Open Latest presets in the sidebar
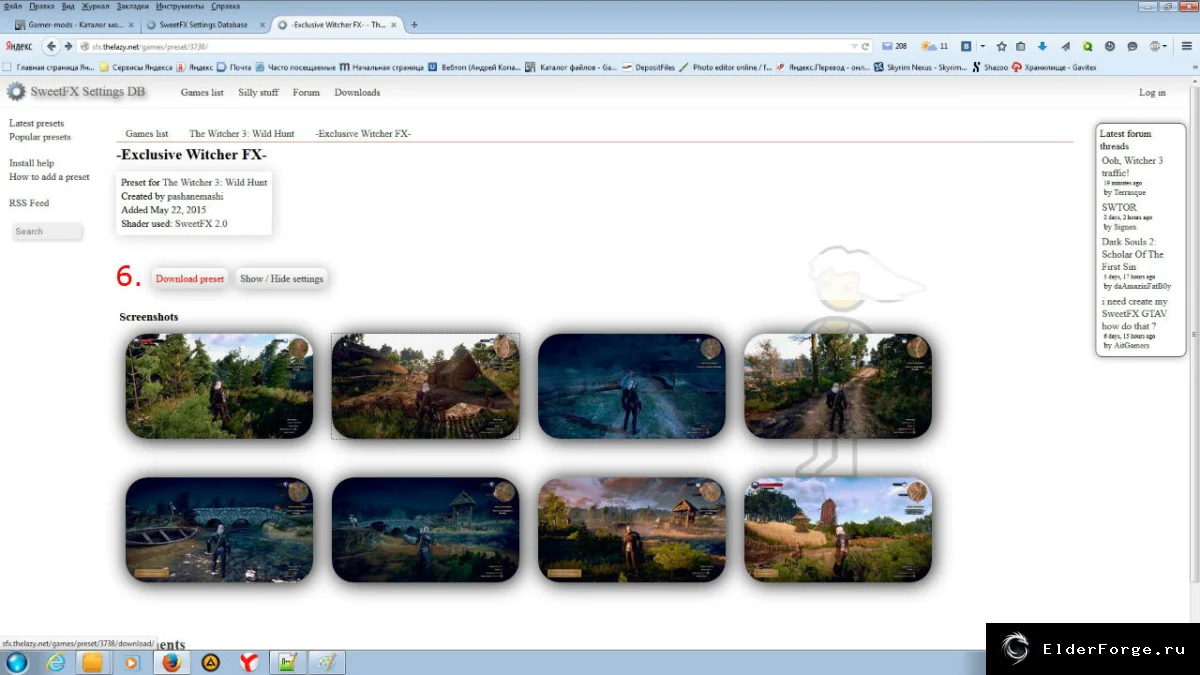The width and height of the screenshot is (1200, 675). [36, 124]
